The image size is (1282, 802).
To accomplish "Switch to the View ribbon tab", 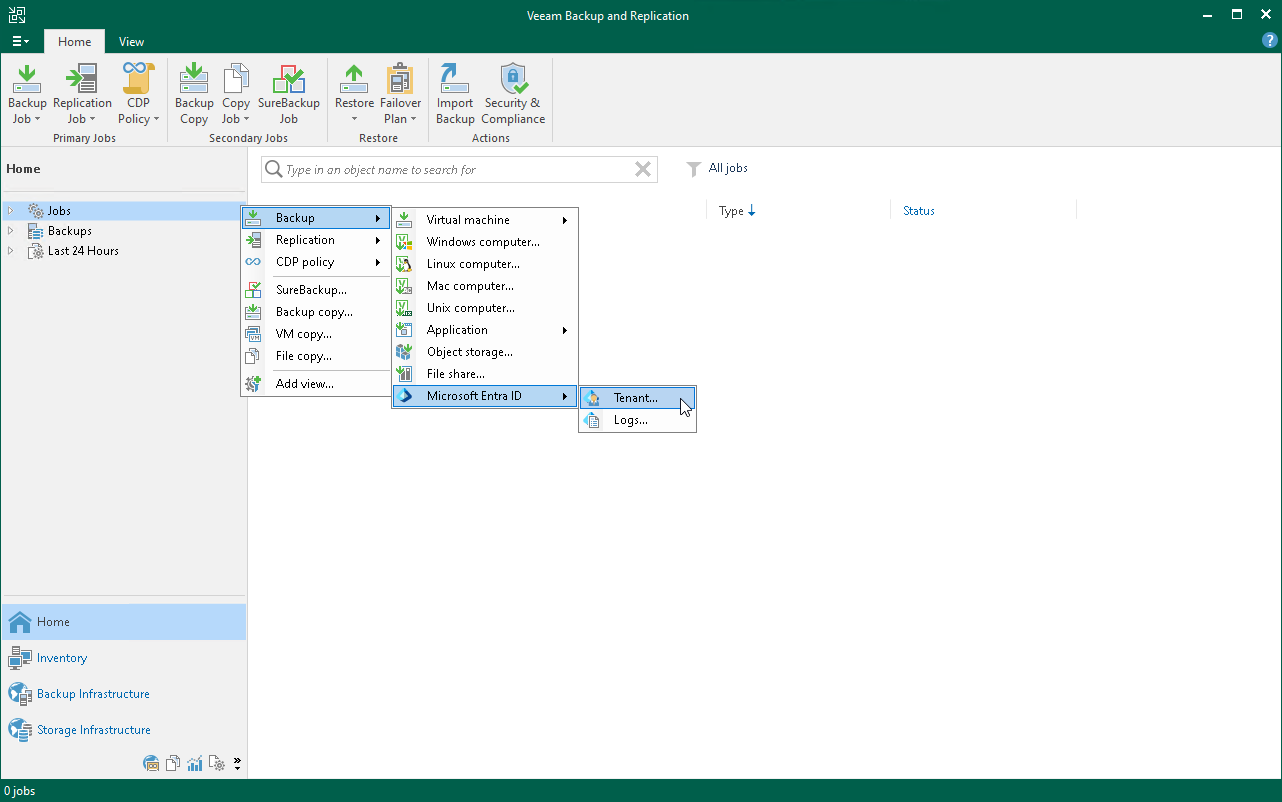I will (x=131, y=42).
